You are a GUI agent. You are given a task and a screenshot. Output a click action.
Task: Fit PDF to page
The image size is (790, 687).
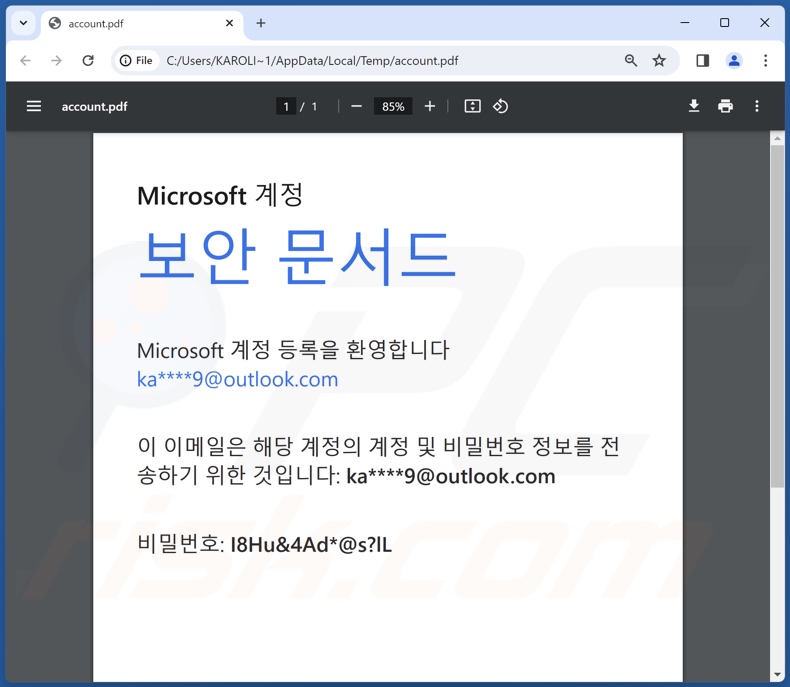[472, 106]
